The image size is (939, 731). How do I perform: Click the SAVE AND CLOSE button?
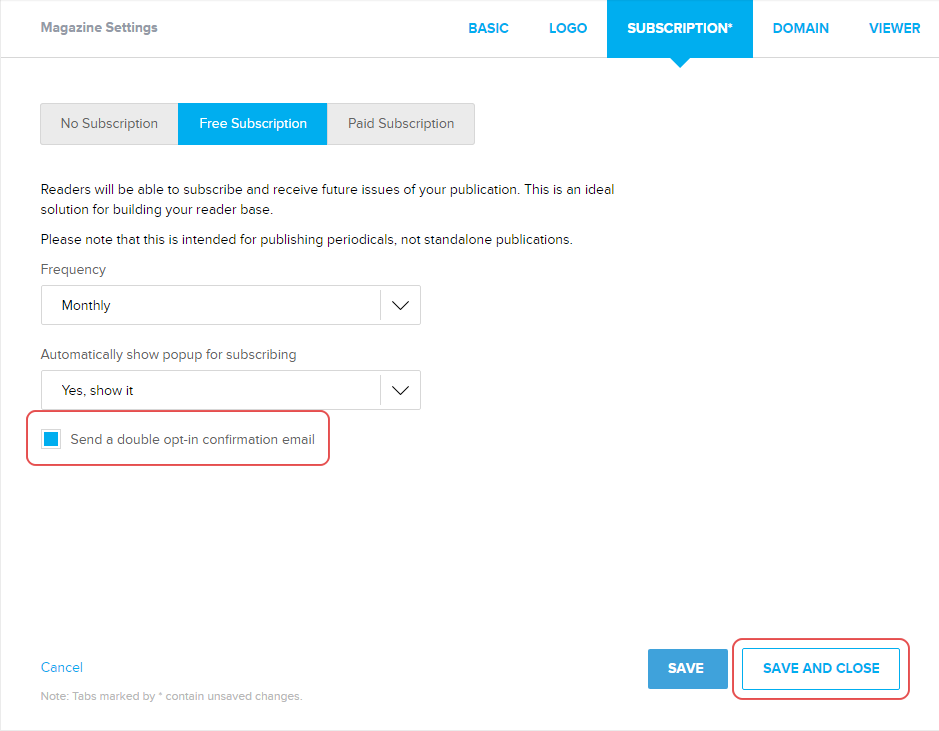(x=821, y=668)
